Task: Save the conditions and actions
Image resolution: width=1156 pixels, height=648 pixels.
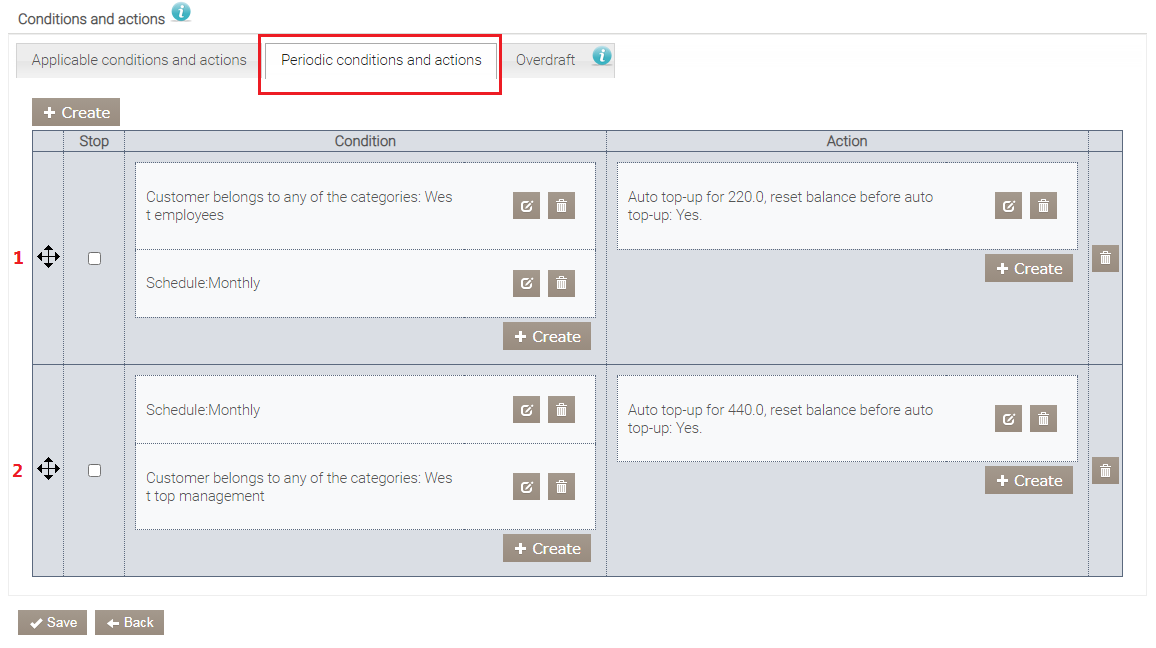Action: (x=53, y=622)
